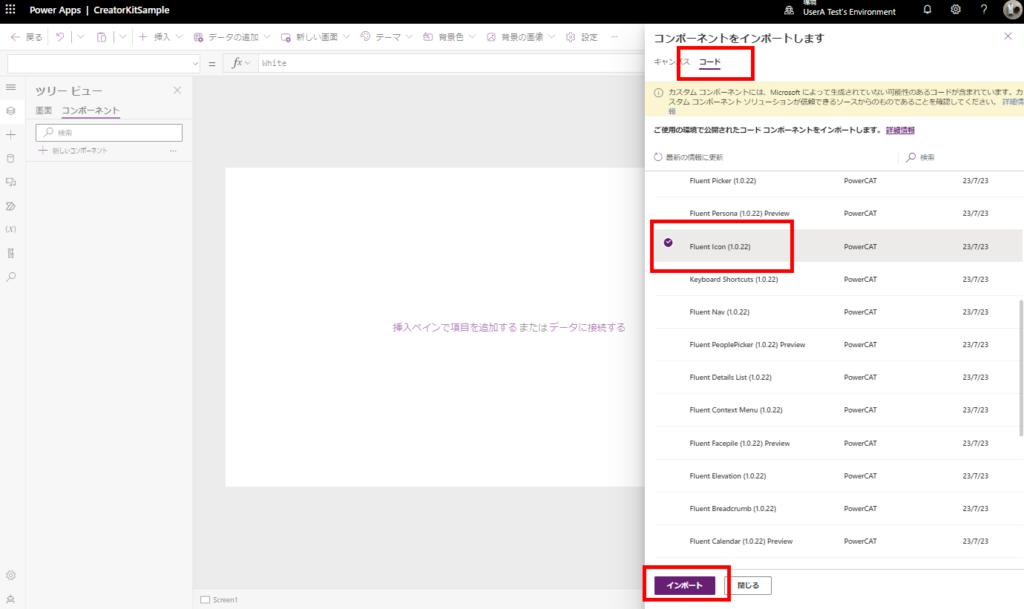Image resolution: width=1024 pixels, height=609 pixels.
Task: Click the purple インポート button
Action: tap(684, 586)
